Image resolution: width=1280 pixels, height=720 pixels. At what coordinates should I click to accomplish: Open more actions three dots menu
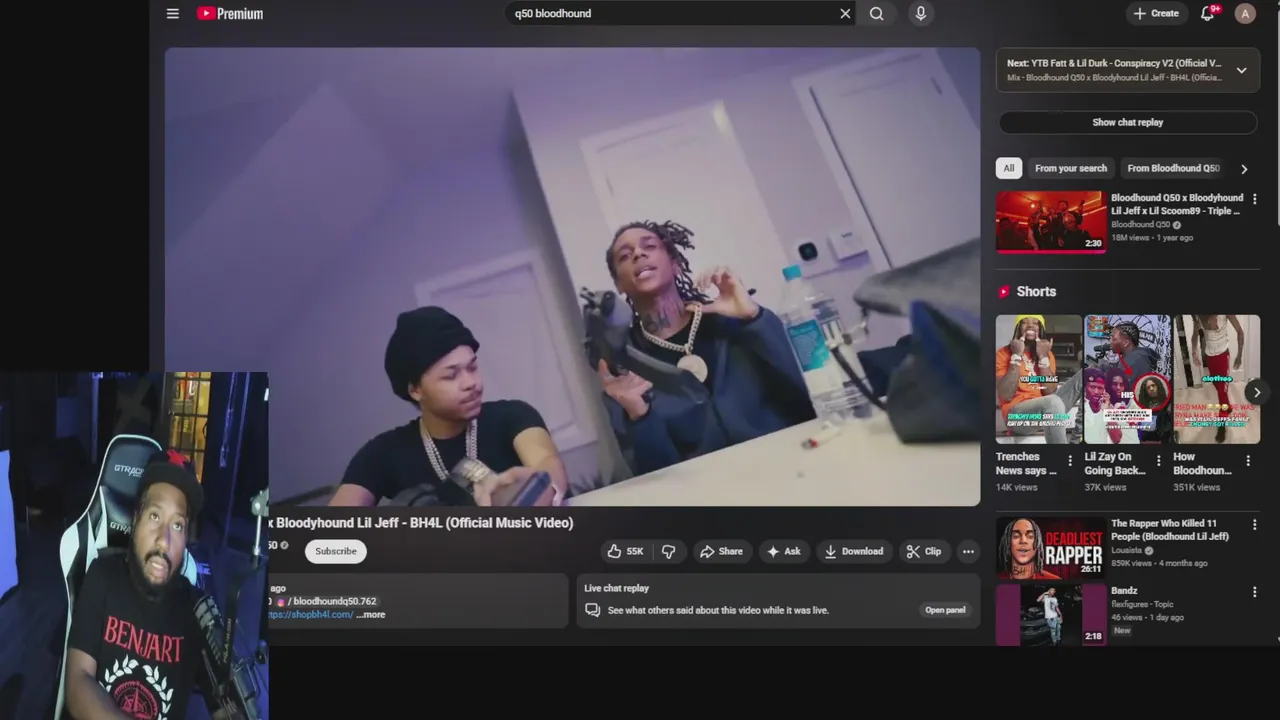click(x=967, y=551)
